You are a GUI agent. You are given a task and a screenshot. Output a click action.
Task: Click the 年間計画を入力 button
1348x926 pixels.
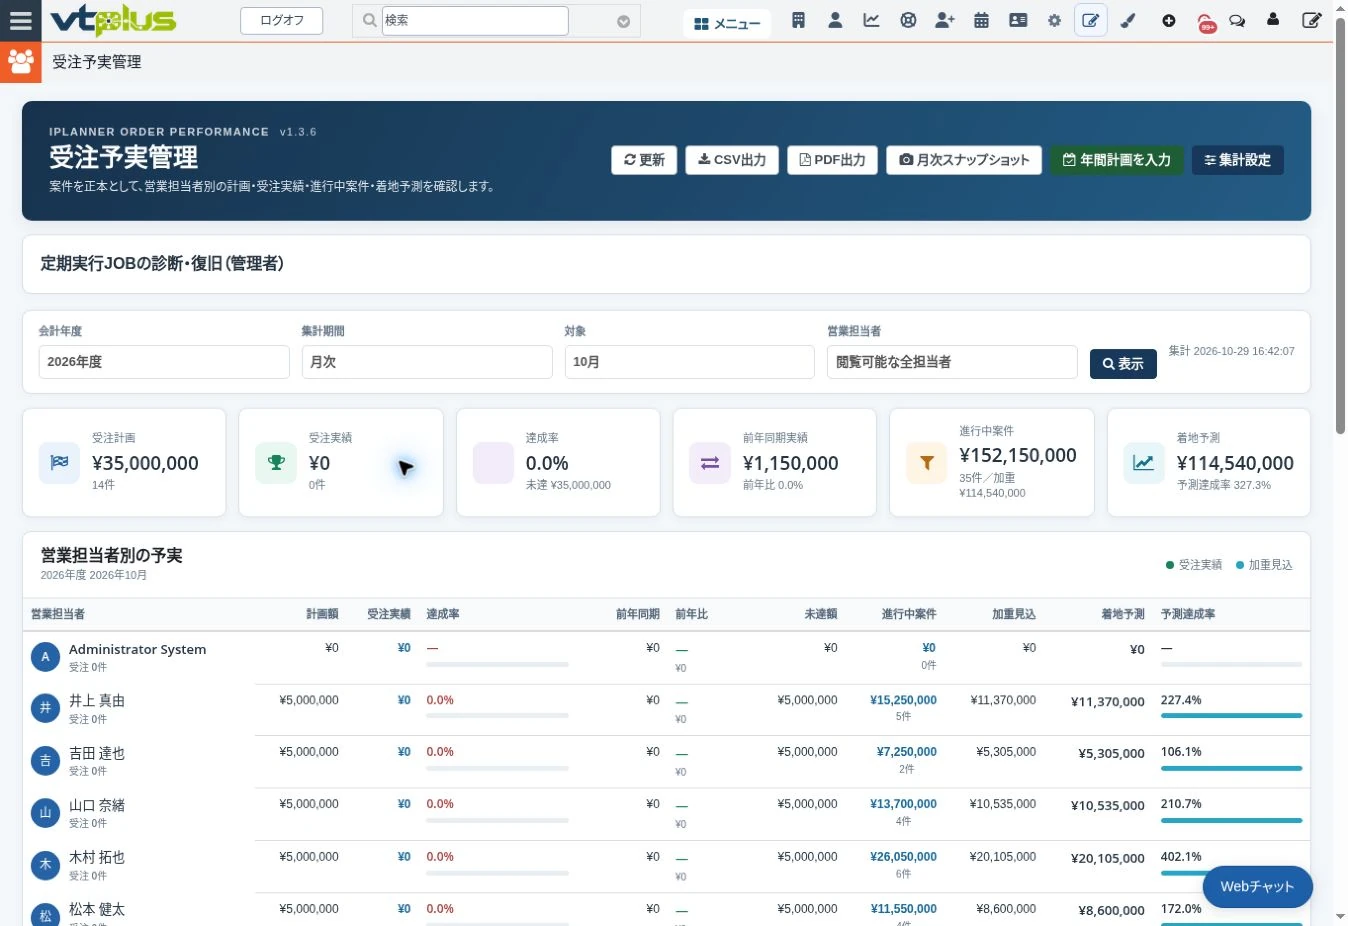[1116, 160]
